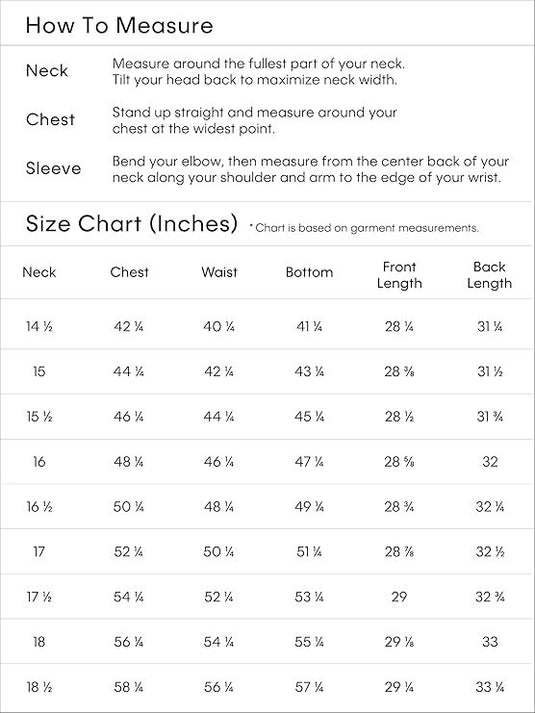Click waist value 56 ¼ in last row
The width and height of the screenshot is (535, 713).
pyautogui.click(x=219, y=687)
